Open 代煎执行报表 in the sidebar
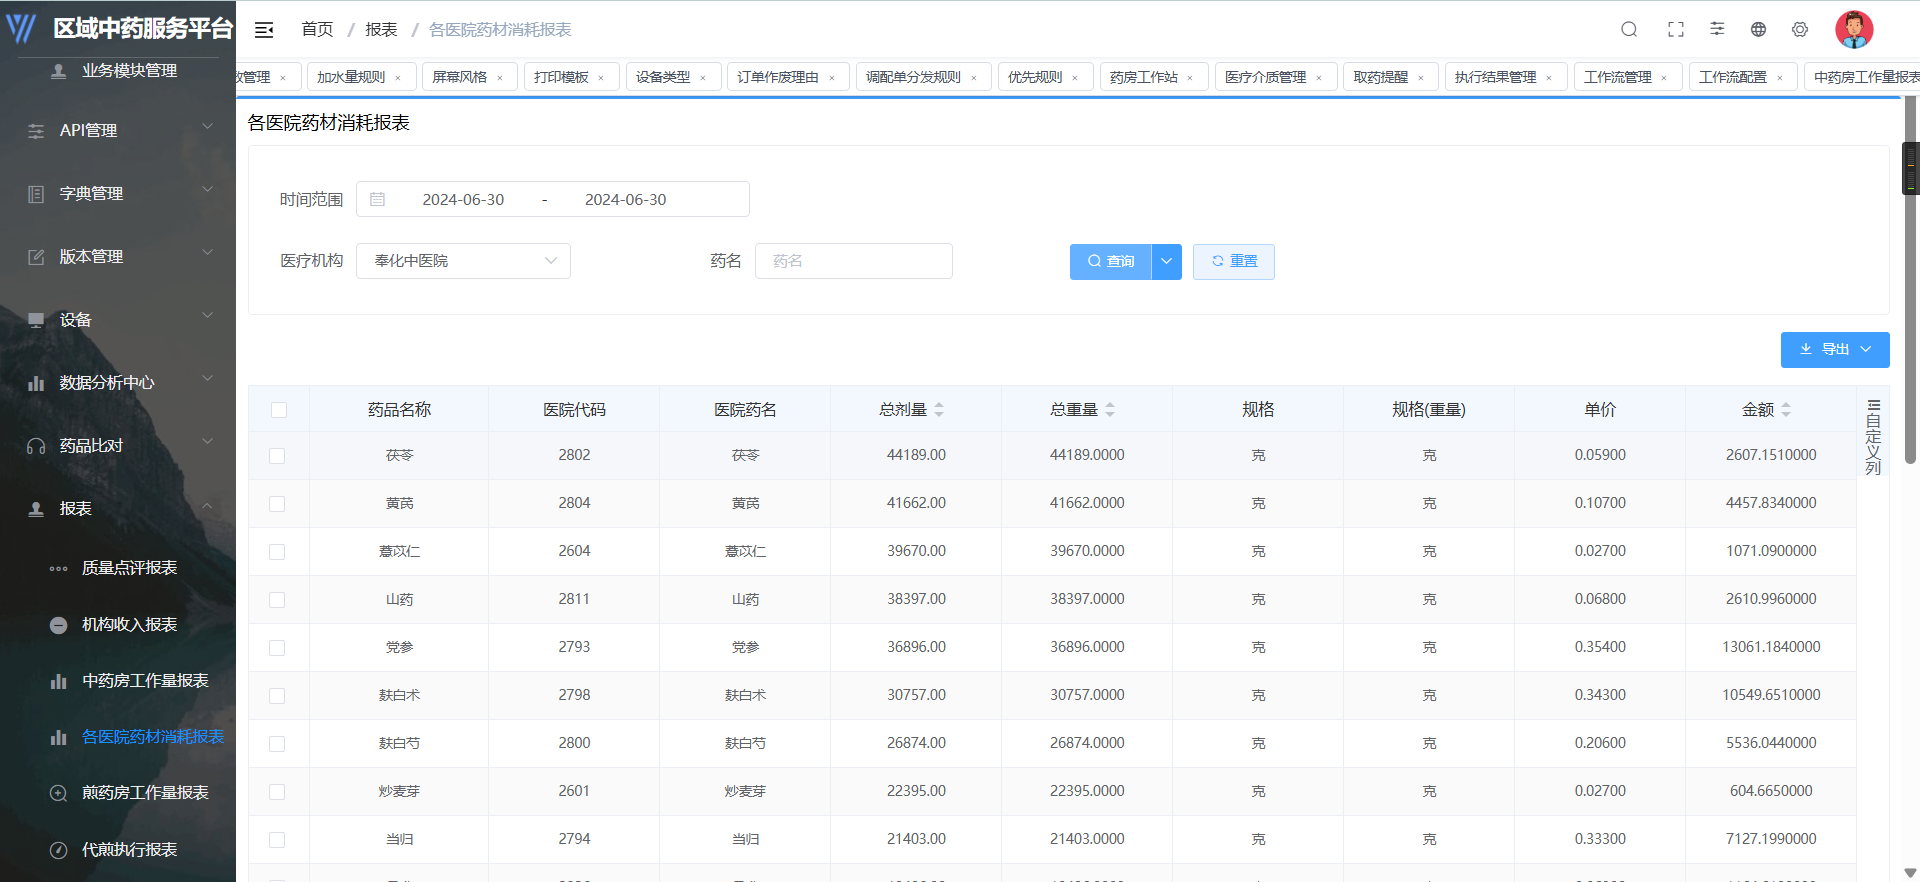This screenshot has height=882, width=1920. (129, 849)
